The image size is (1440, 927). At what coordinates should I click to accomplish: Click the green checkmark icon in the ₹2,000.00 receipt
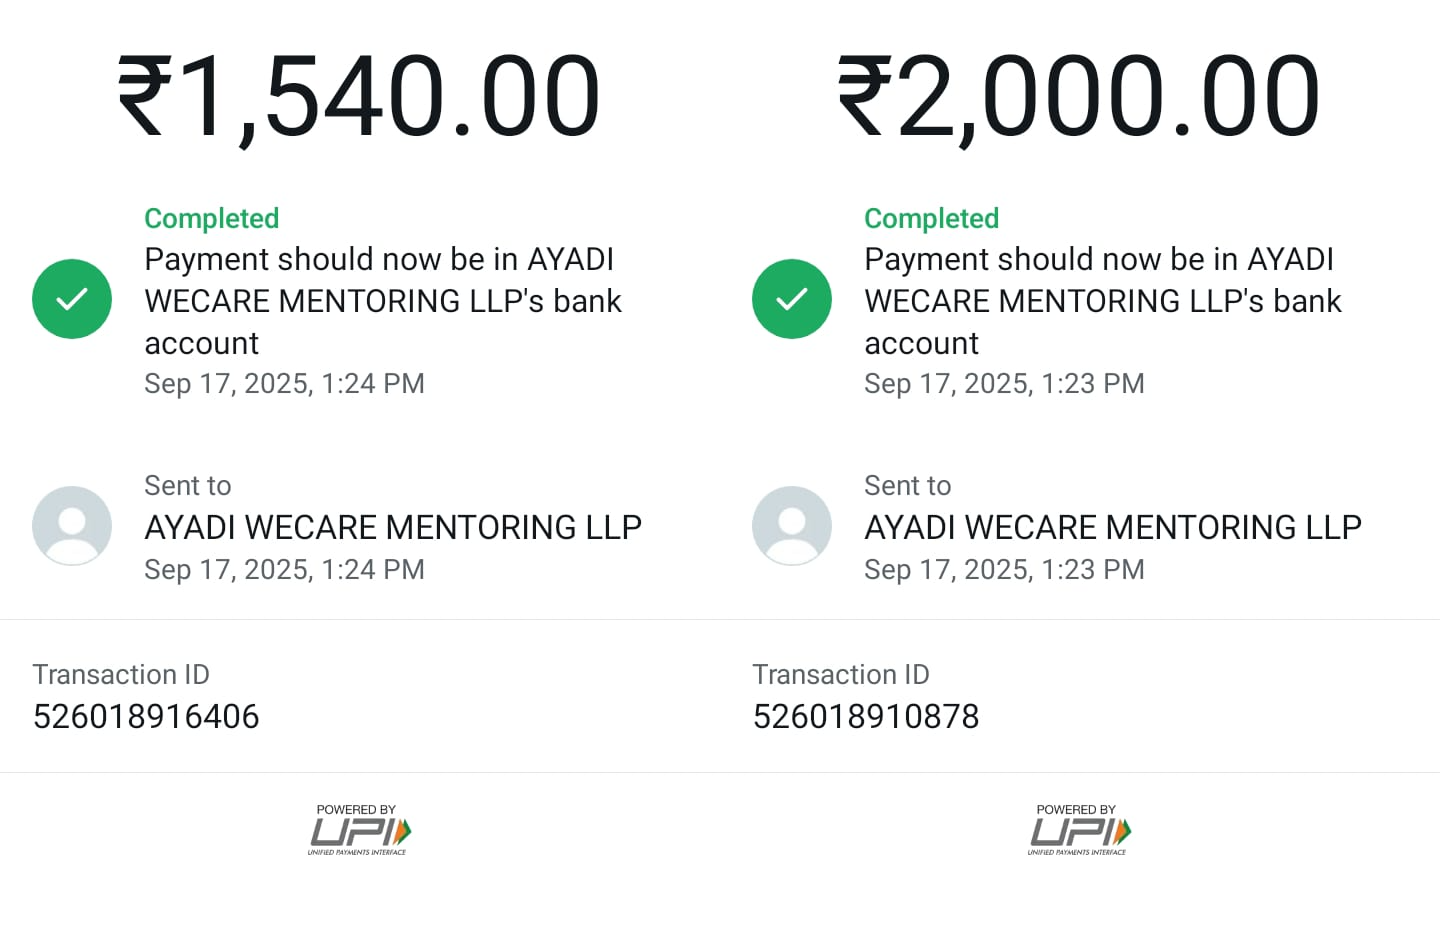[x=792, y=299]
